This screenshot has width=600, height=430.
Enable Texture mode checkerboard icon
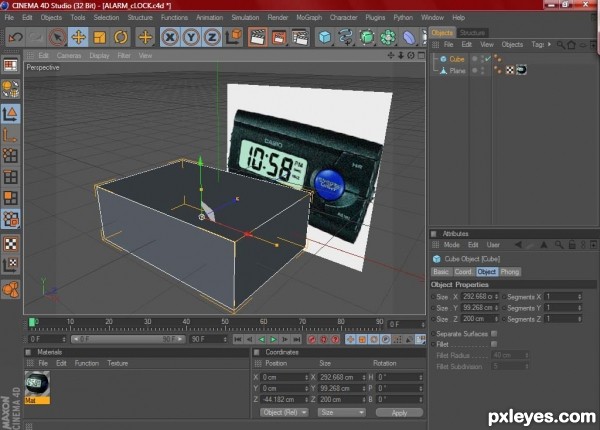(10, 244)
